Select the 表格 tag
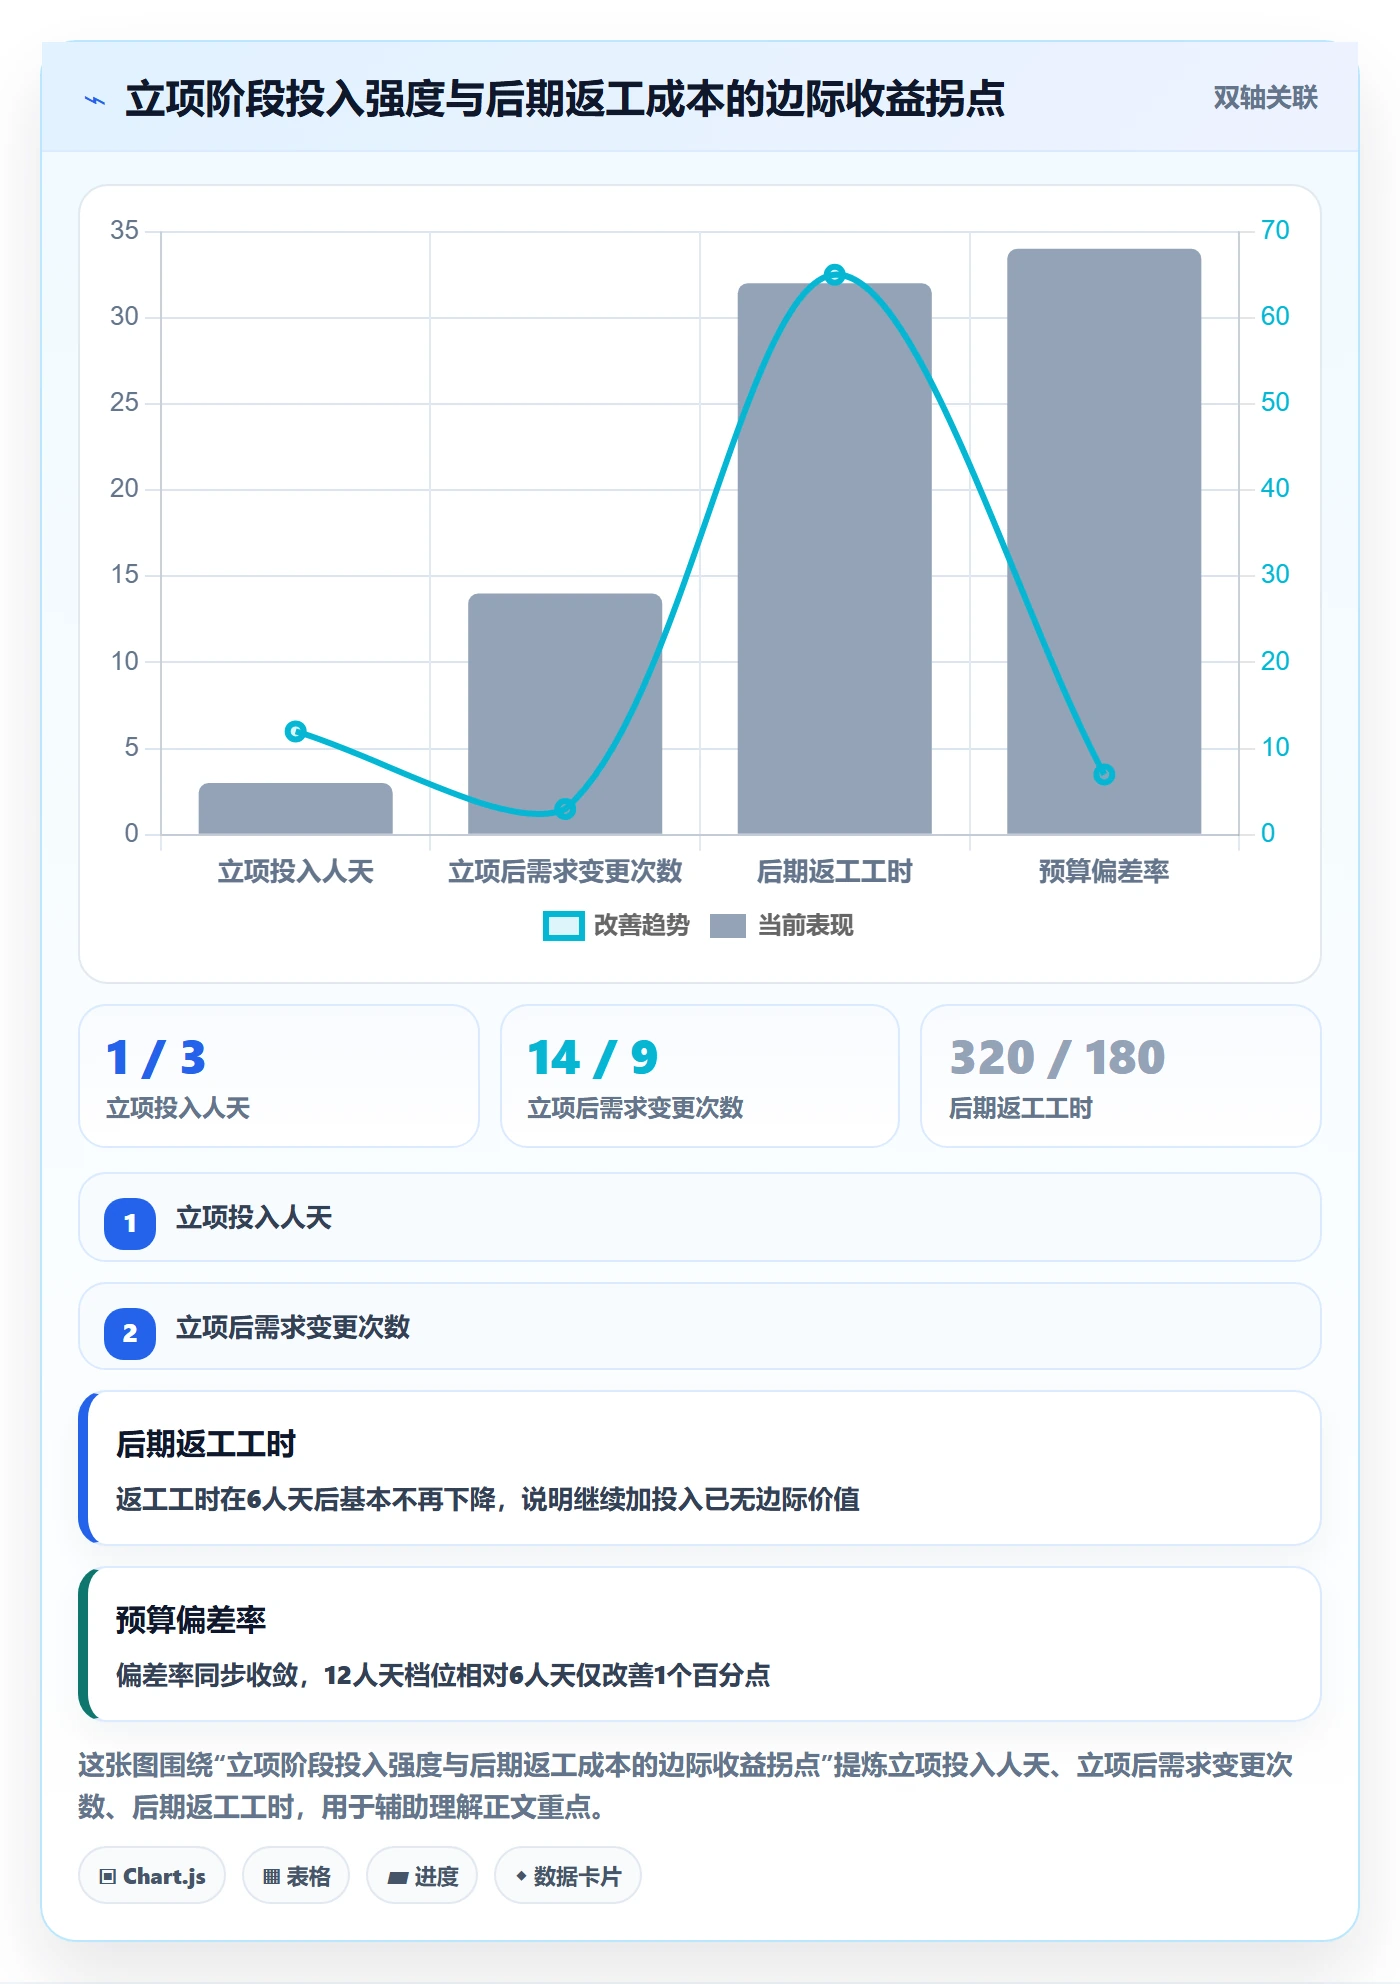Viewport: 1400px width, 1984px height. coord(296,1876)
